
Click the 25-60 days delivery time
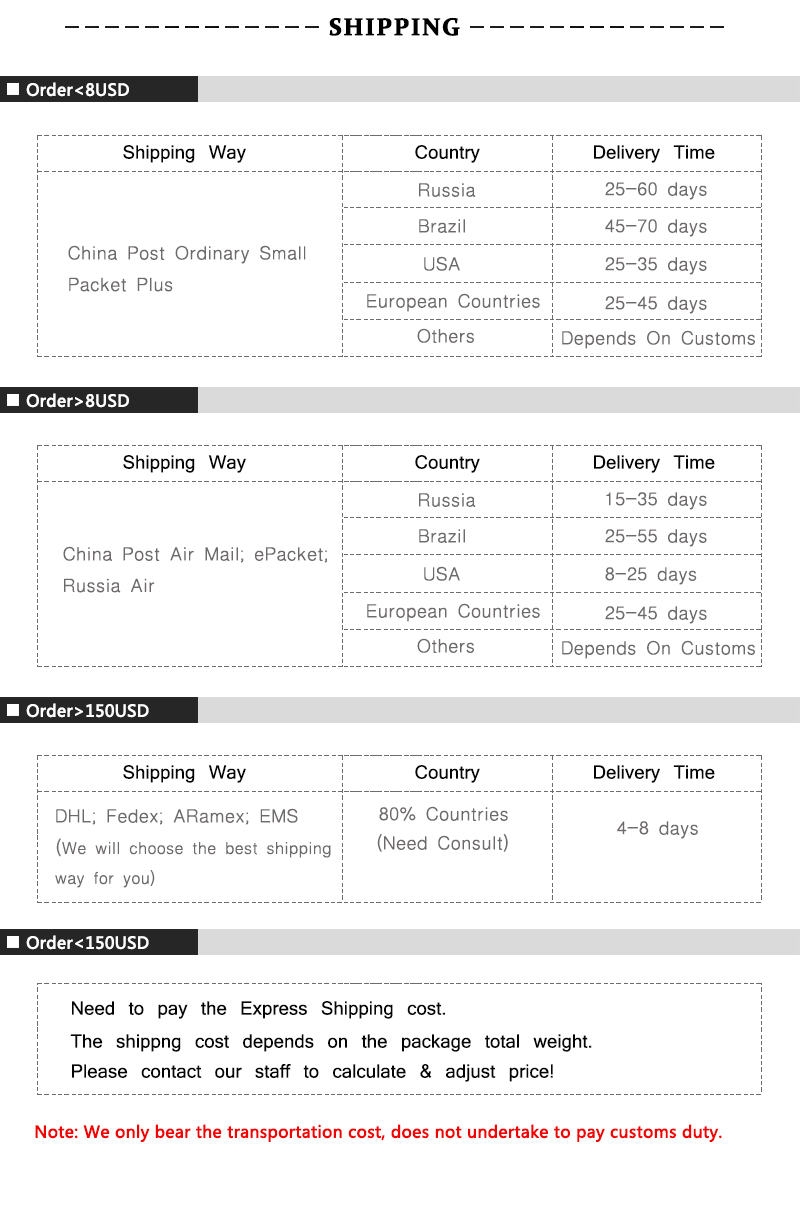pyautogui.click(x=655, y=190)
